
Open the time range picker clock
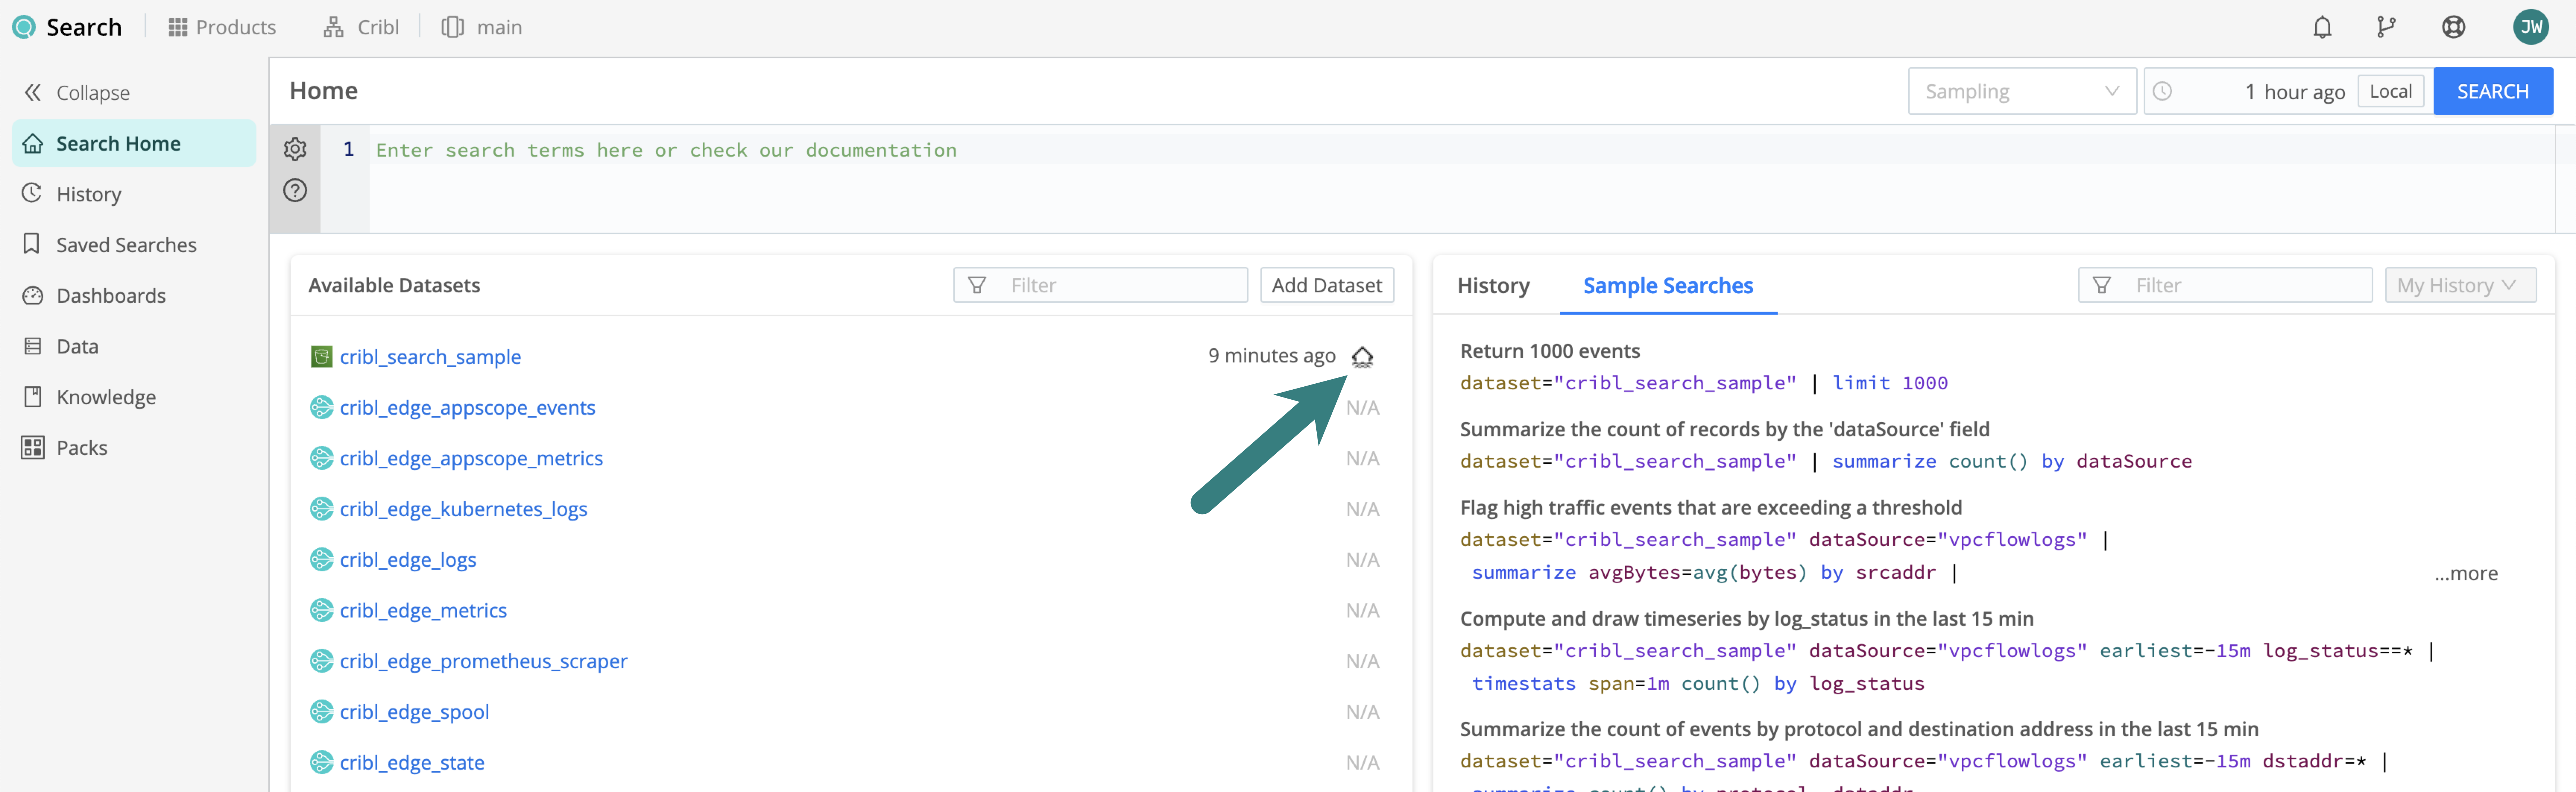pyautogui.click(x=2162, y=91)
